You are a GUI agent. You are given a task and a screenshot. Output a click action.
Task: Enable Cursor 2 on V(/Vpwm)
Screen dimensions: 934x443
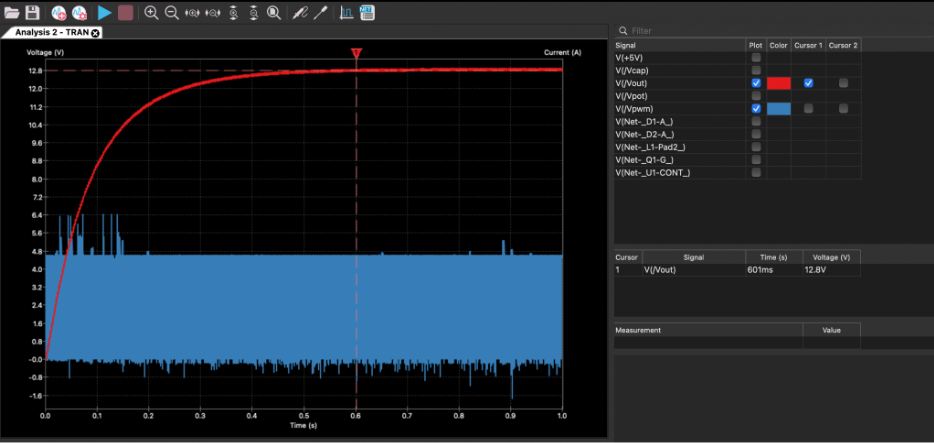click(843, 108)
